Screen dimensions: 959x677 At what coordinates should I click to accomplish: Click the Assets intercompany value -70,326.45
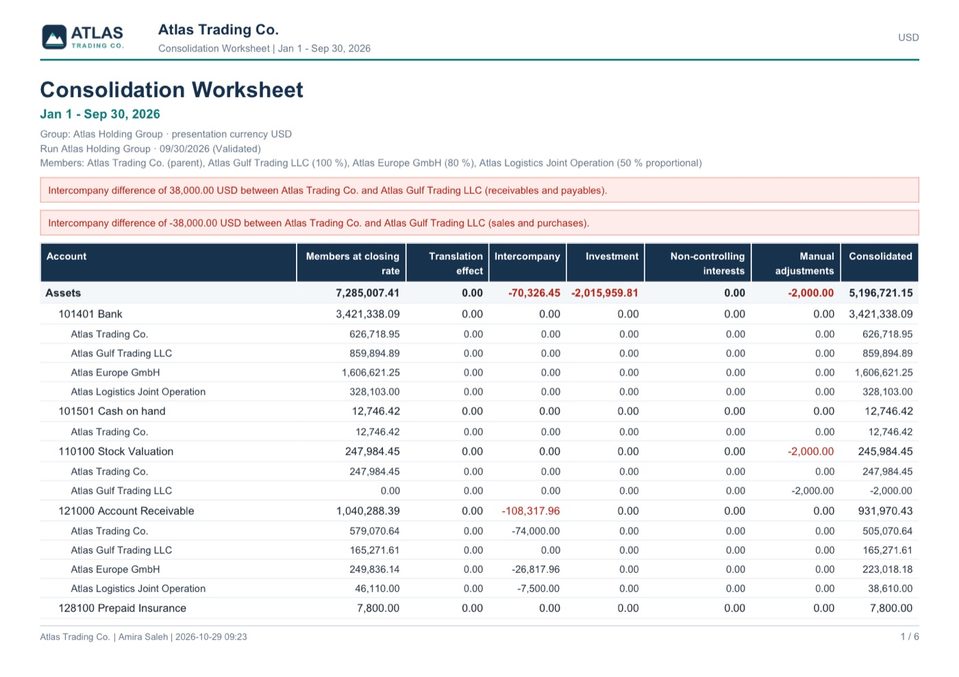[534, 293]
